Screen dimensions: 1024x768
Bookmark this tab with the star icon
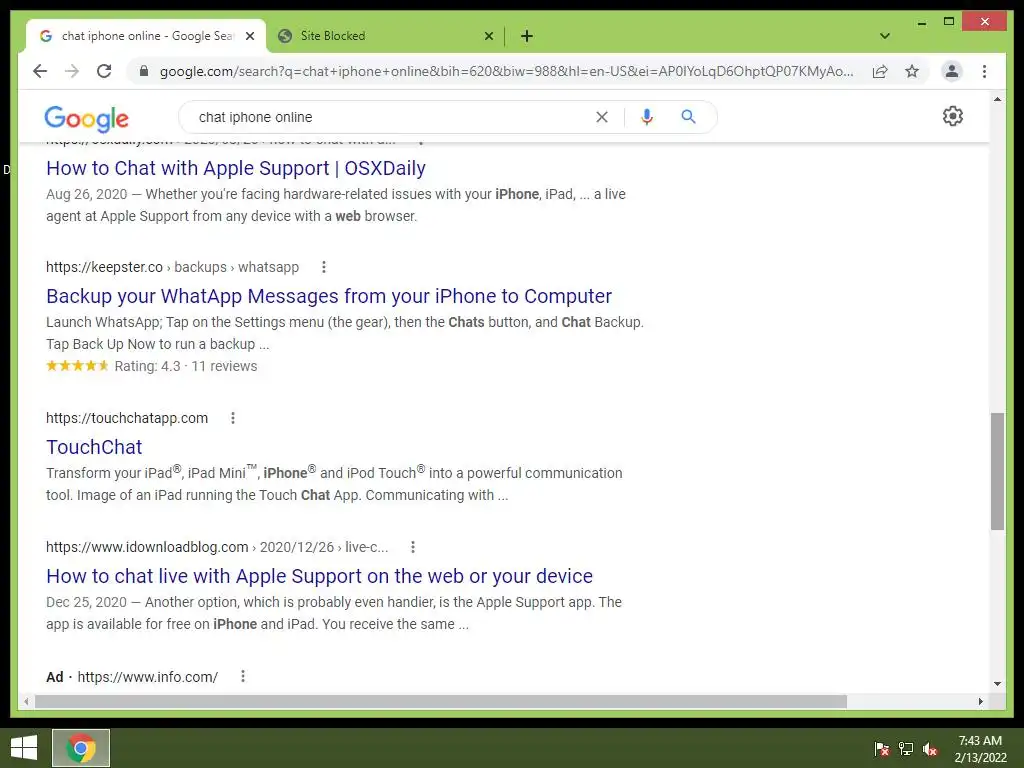pos(912,71)
